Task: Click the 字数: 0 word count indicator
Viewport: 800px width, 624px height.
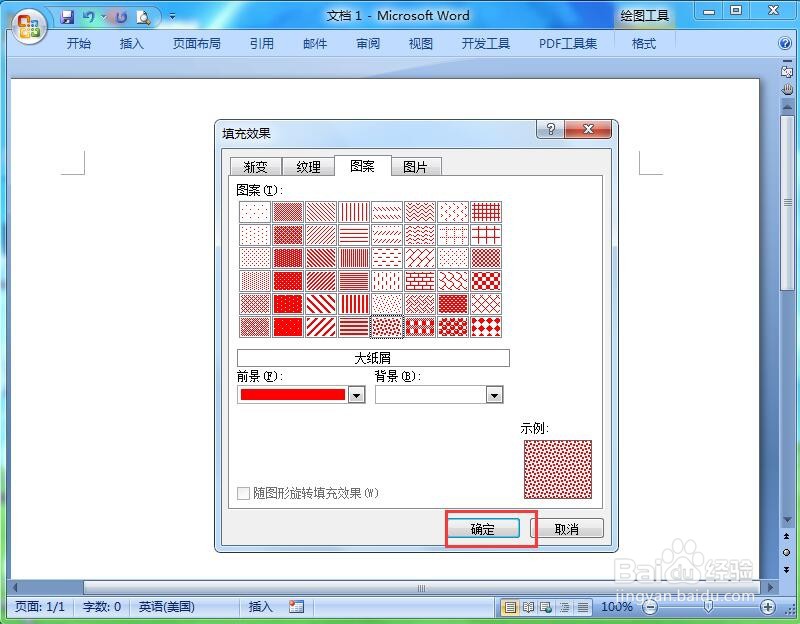Action: coord(102,607)
